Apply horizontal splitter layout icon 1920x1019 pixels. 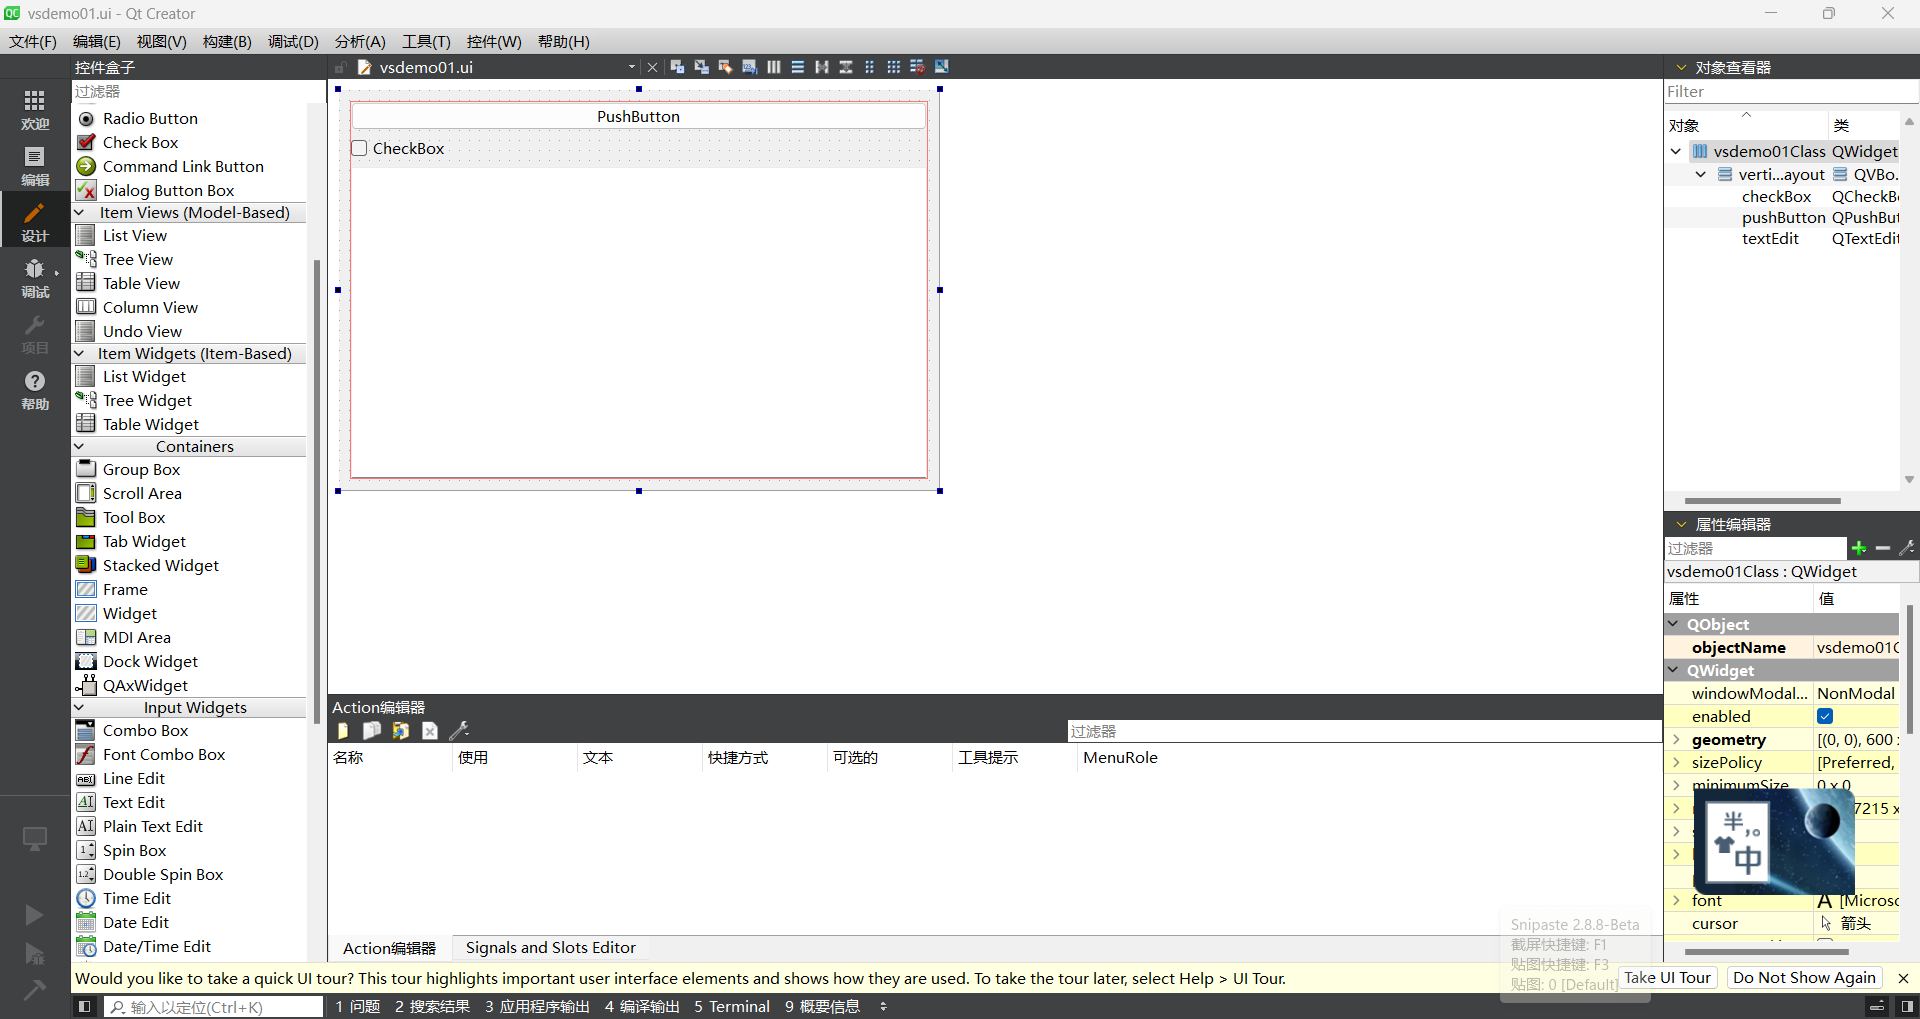pyautogui.click(x=821, y=67)
